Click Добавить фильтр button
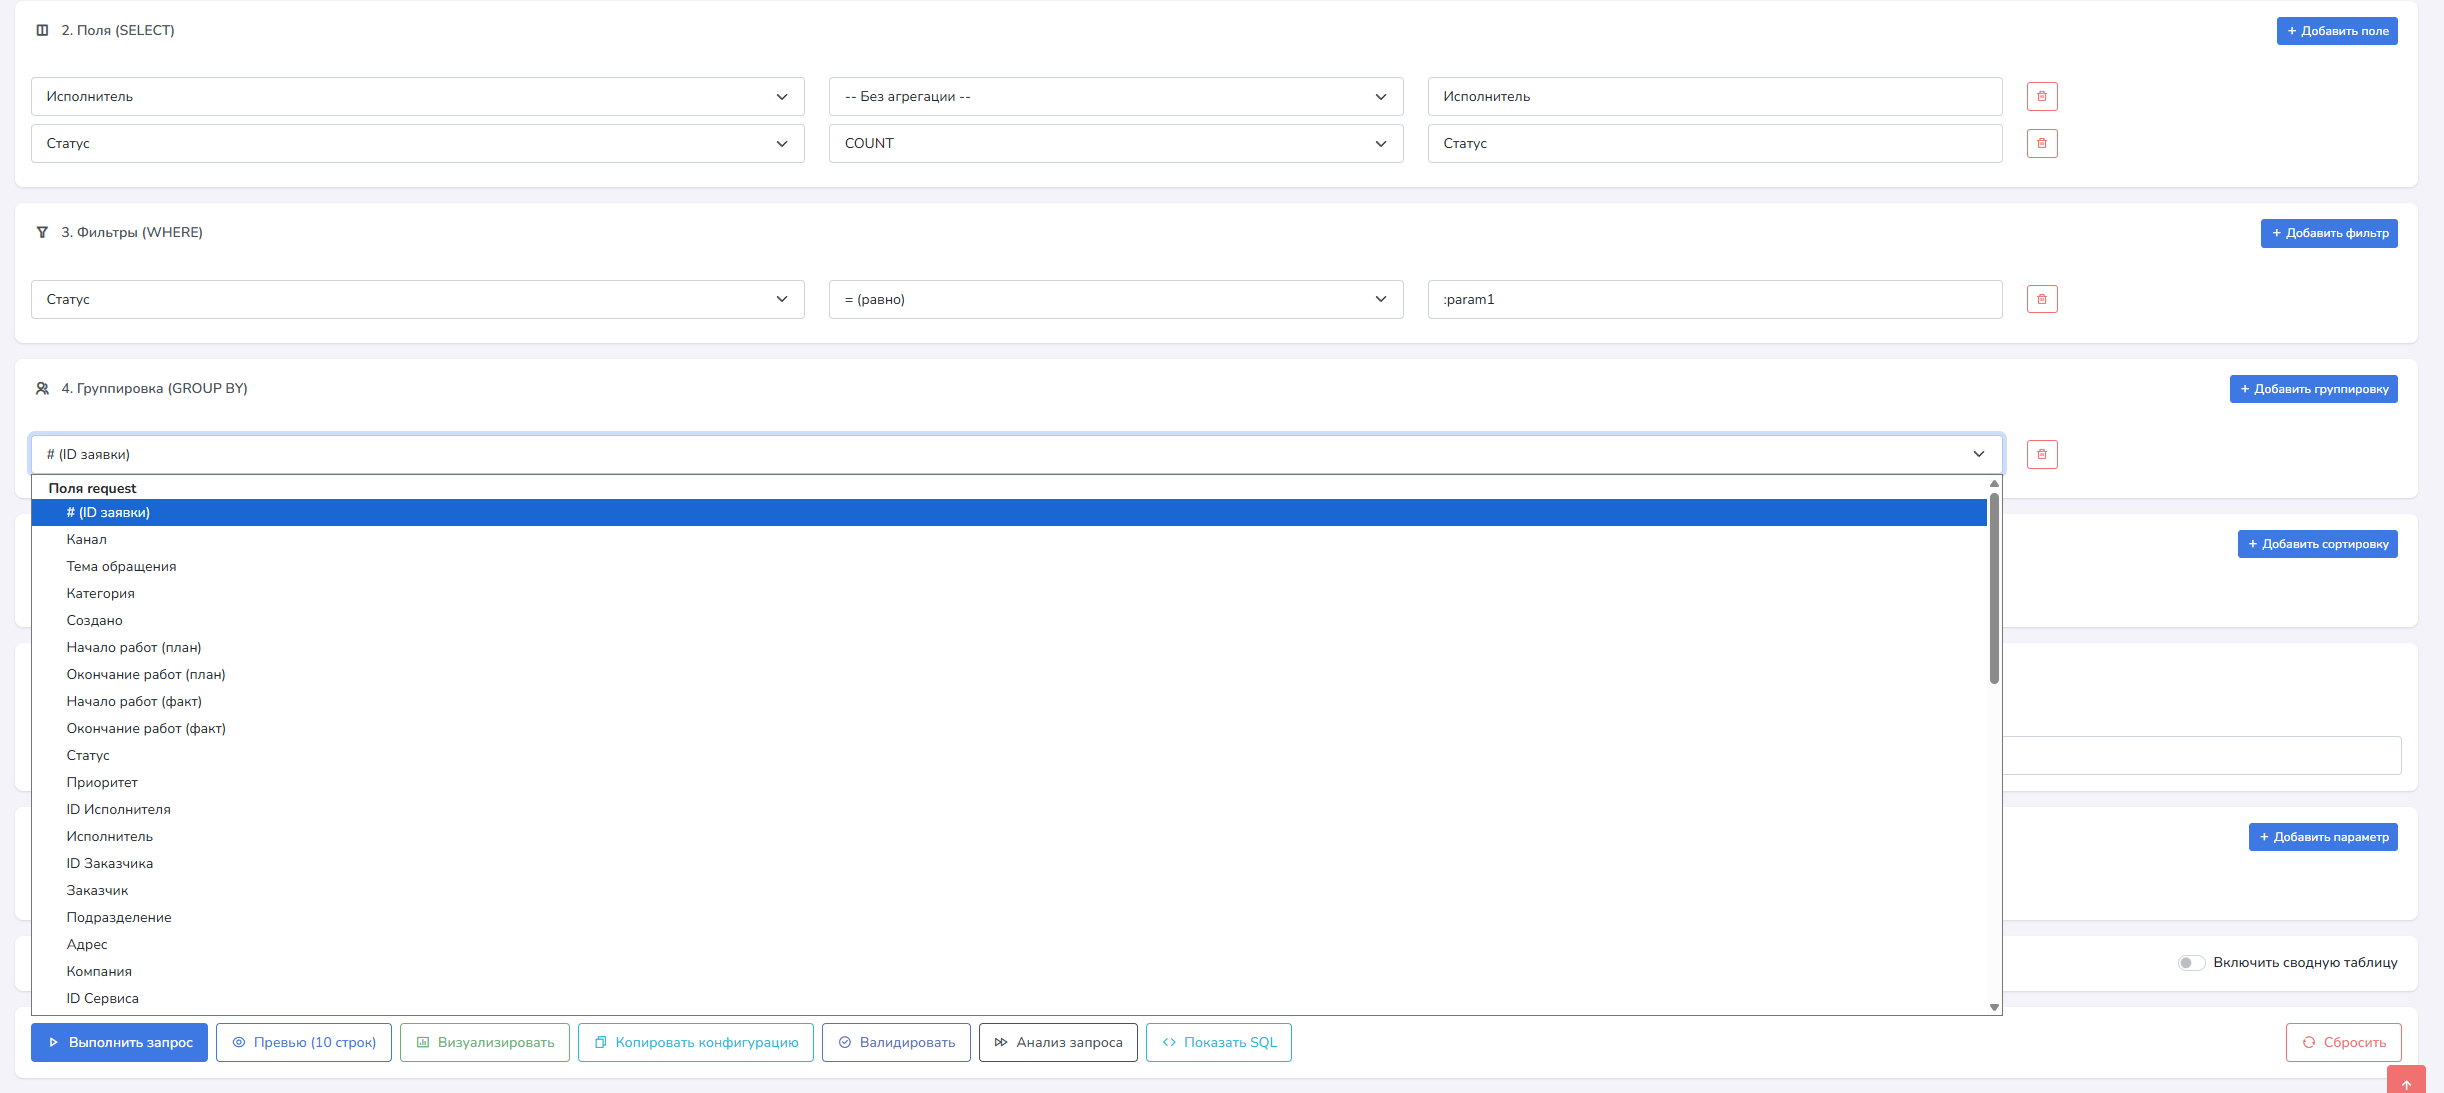This screenshot has height=1093, width=2444. pyautogui.click(x=2328, y=233)
